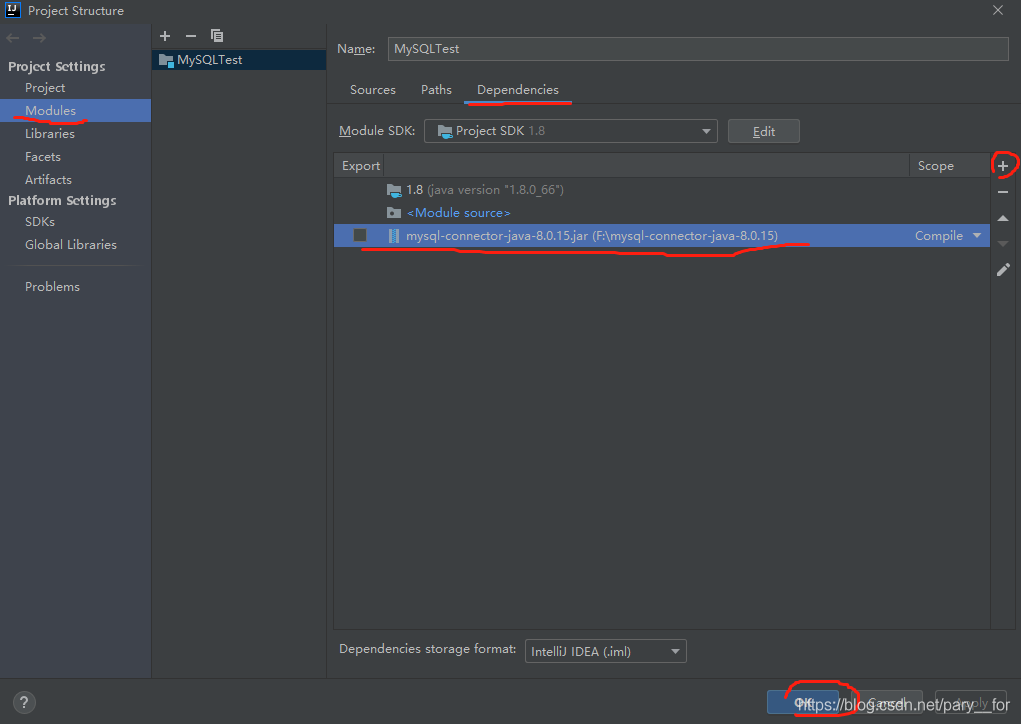
Task: Select the <Module source> row
Action: pyautogui.click(x=662, y=213)
